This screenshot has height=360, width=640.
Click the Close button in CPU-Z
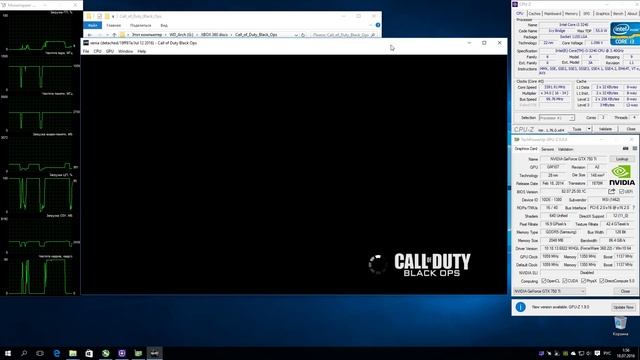pyautogui.click(x=630, y=129)
